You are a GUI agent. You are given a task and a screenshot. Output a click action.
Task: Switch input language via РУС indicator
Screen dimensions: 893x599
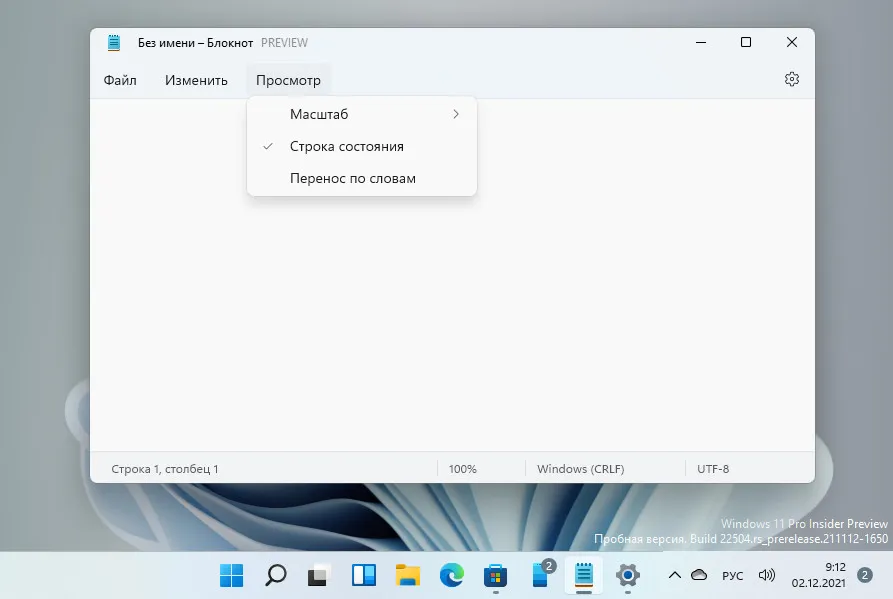[x=732, y=575]
